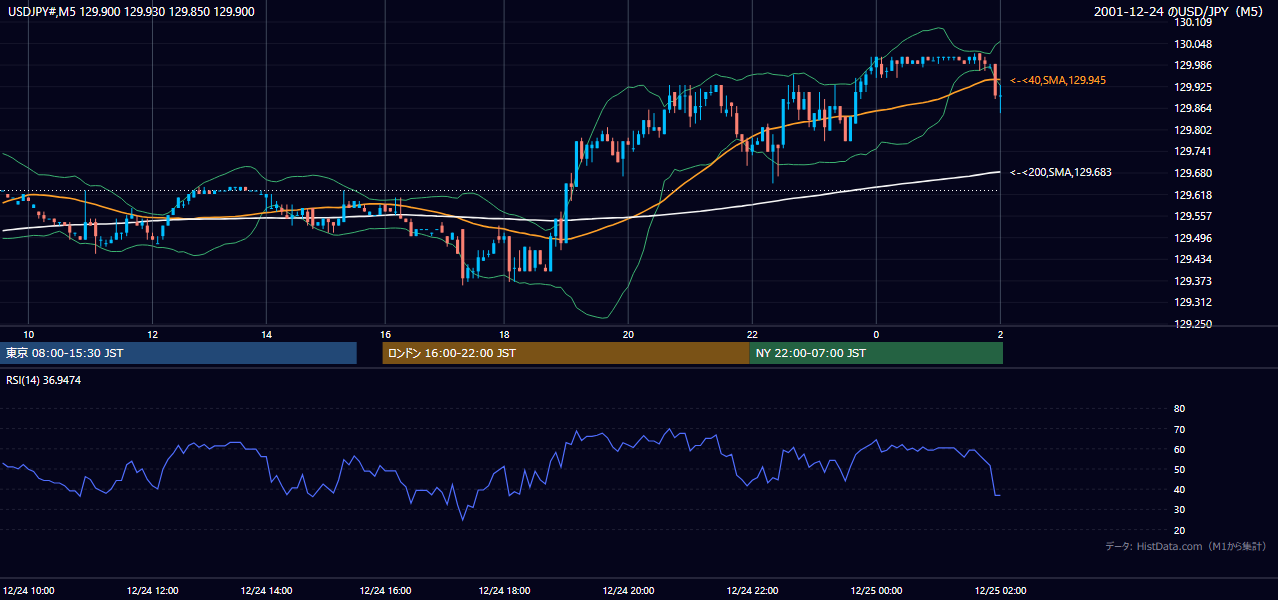
Task: Click the 12/24 16:00 date label
Action: coord(385,592)
